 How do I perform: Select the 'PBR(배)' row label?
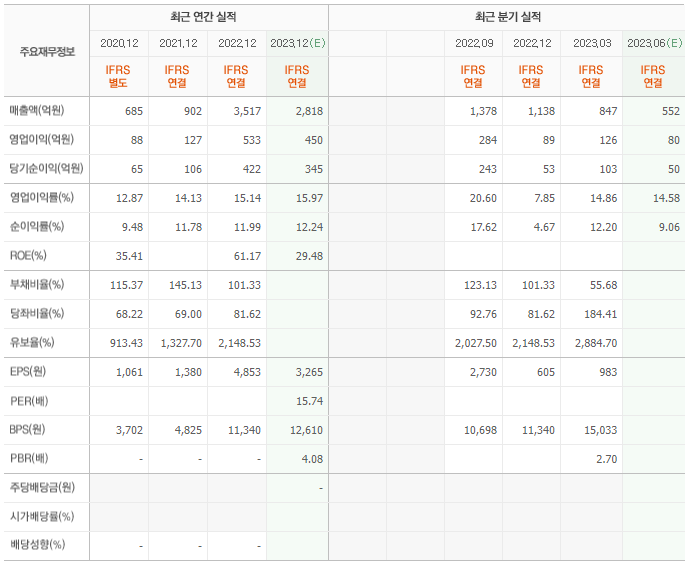[x=29, y=459]
